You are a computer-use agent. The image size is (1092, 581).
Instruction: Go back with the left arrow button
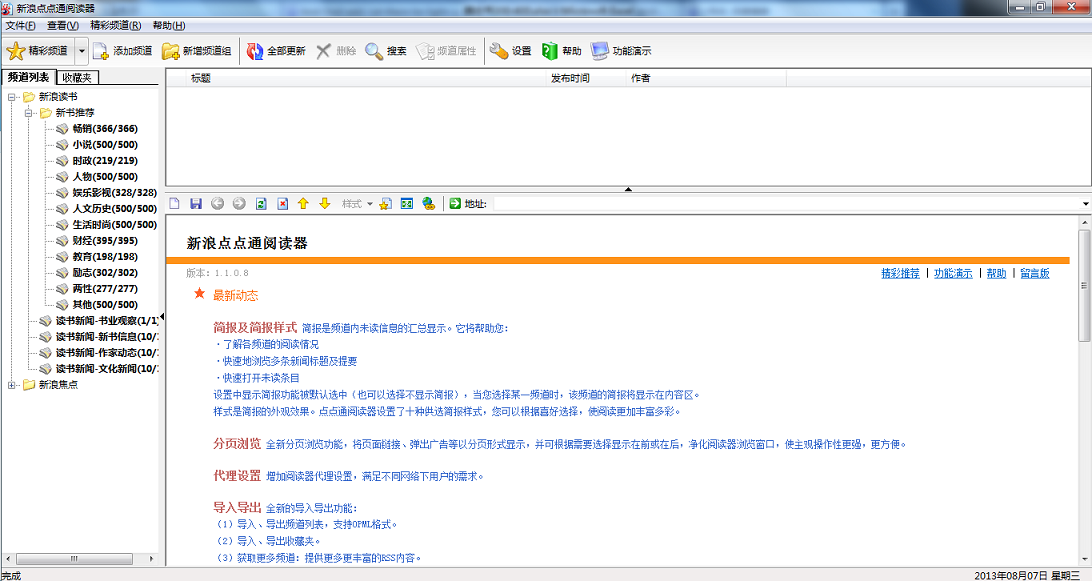[x=217, y=203]
